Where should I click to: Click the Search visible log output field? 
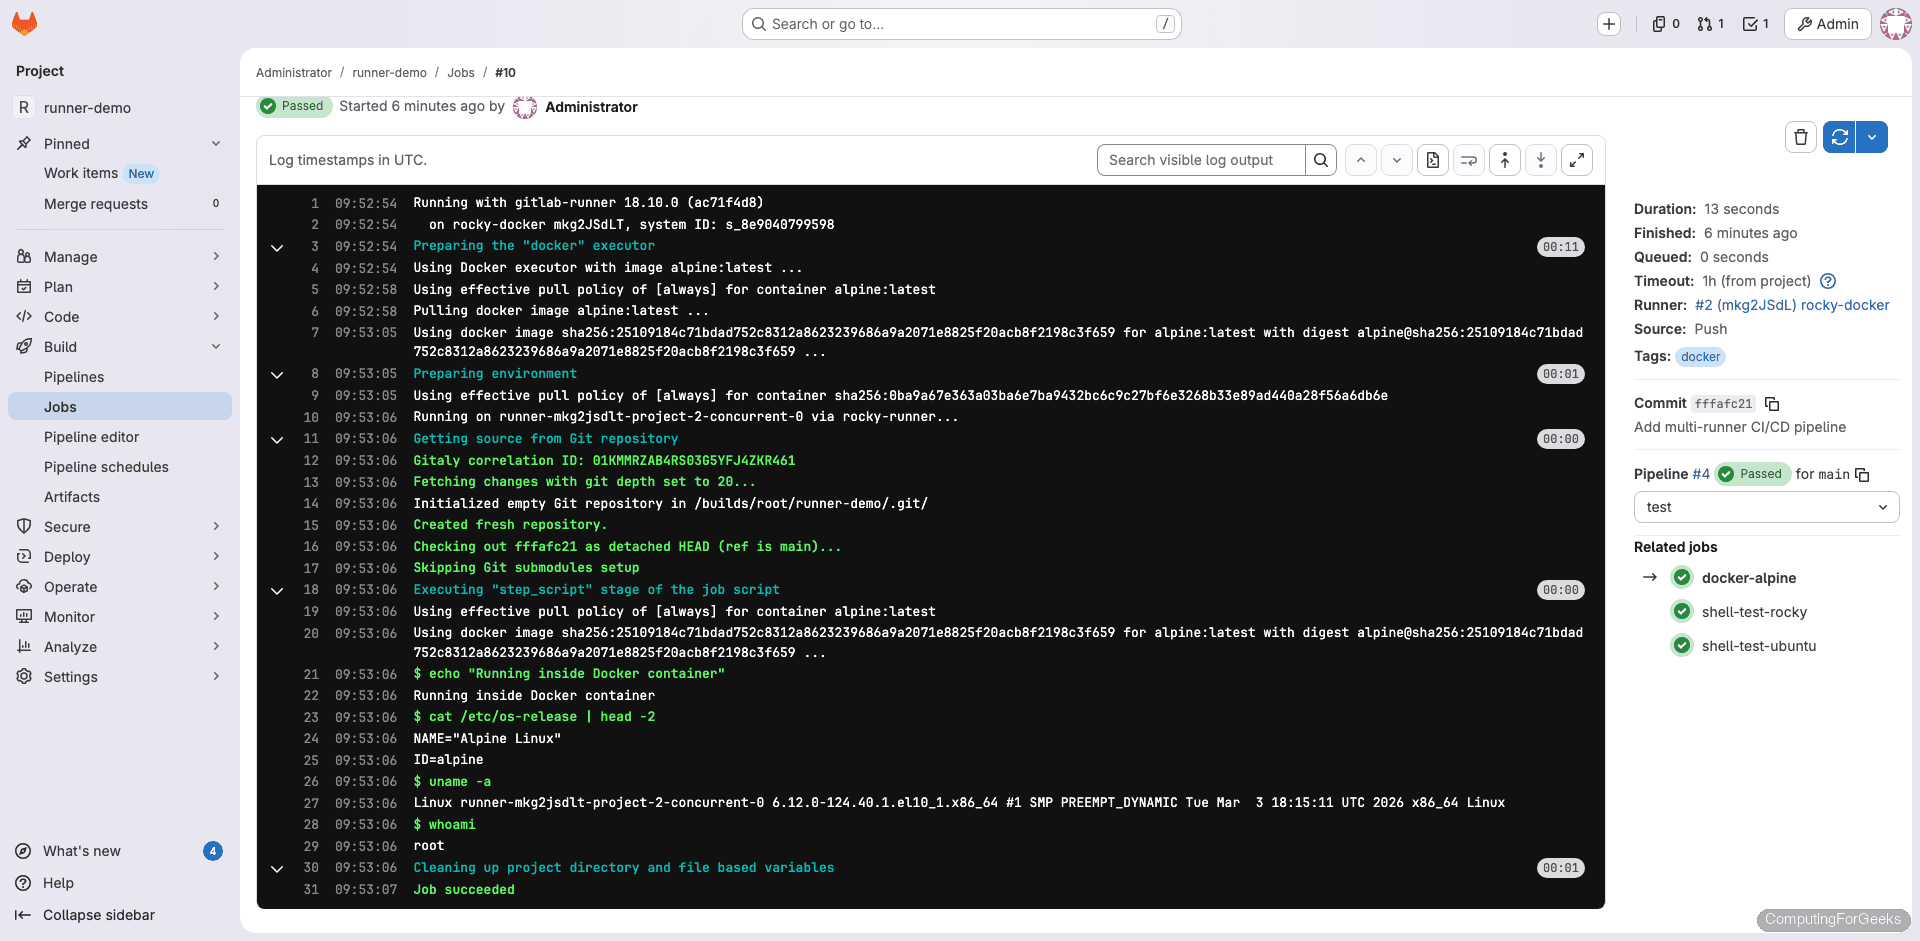tap(1200, 159)
